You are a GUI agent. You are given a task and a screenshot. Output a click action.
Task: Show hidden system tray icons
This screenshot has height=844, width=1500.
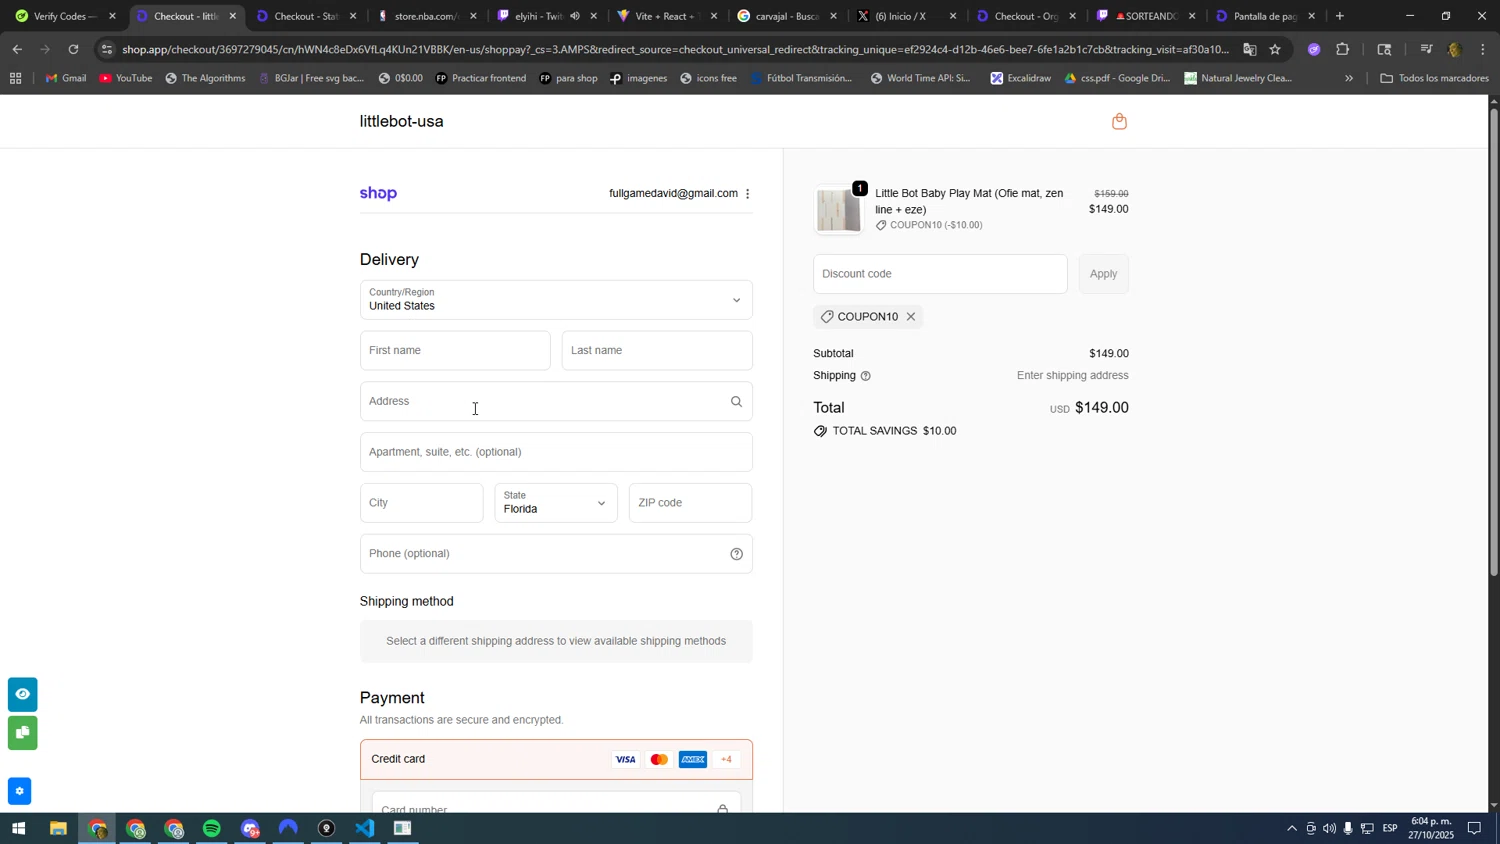[1291, 829]
